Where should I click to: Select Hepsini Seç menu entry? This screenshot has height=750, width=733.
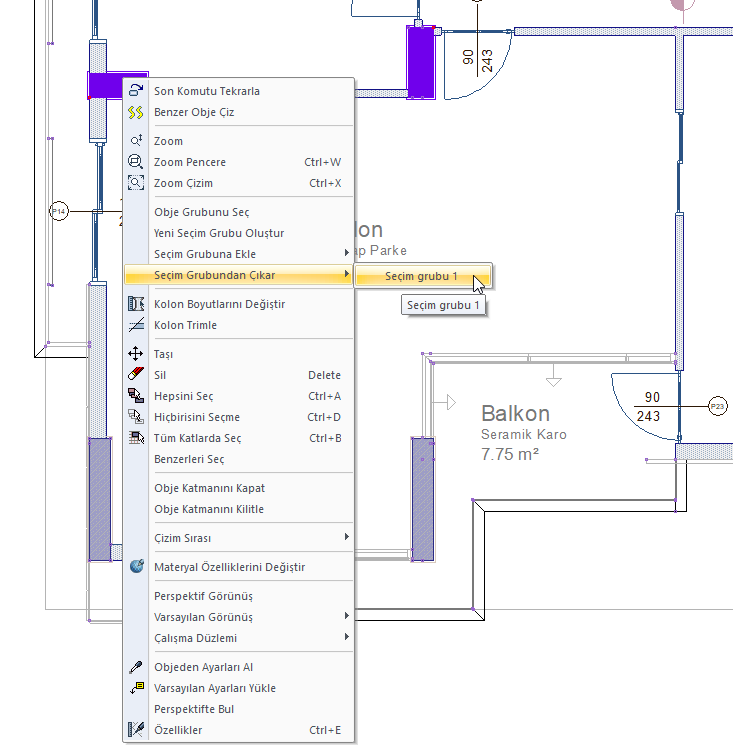[184, 396]
